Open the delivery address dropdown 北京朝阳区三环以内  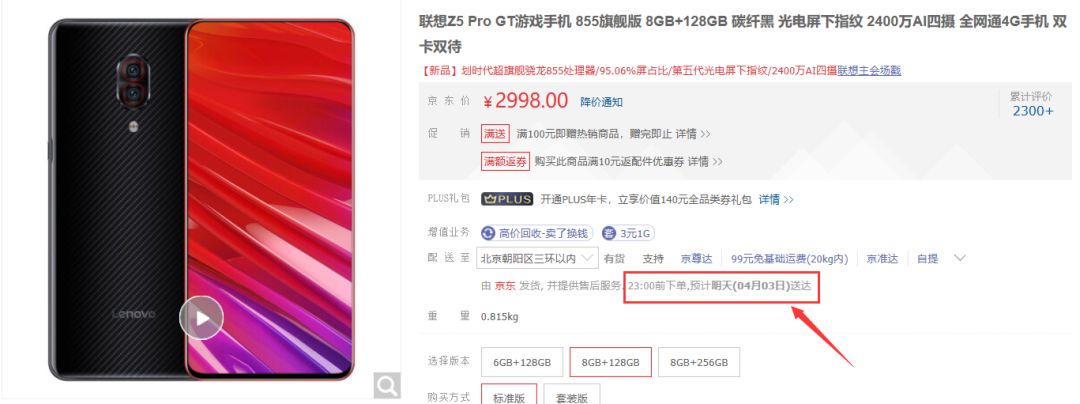point(537,258)
